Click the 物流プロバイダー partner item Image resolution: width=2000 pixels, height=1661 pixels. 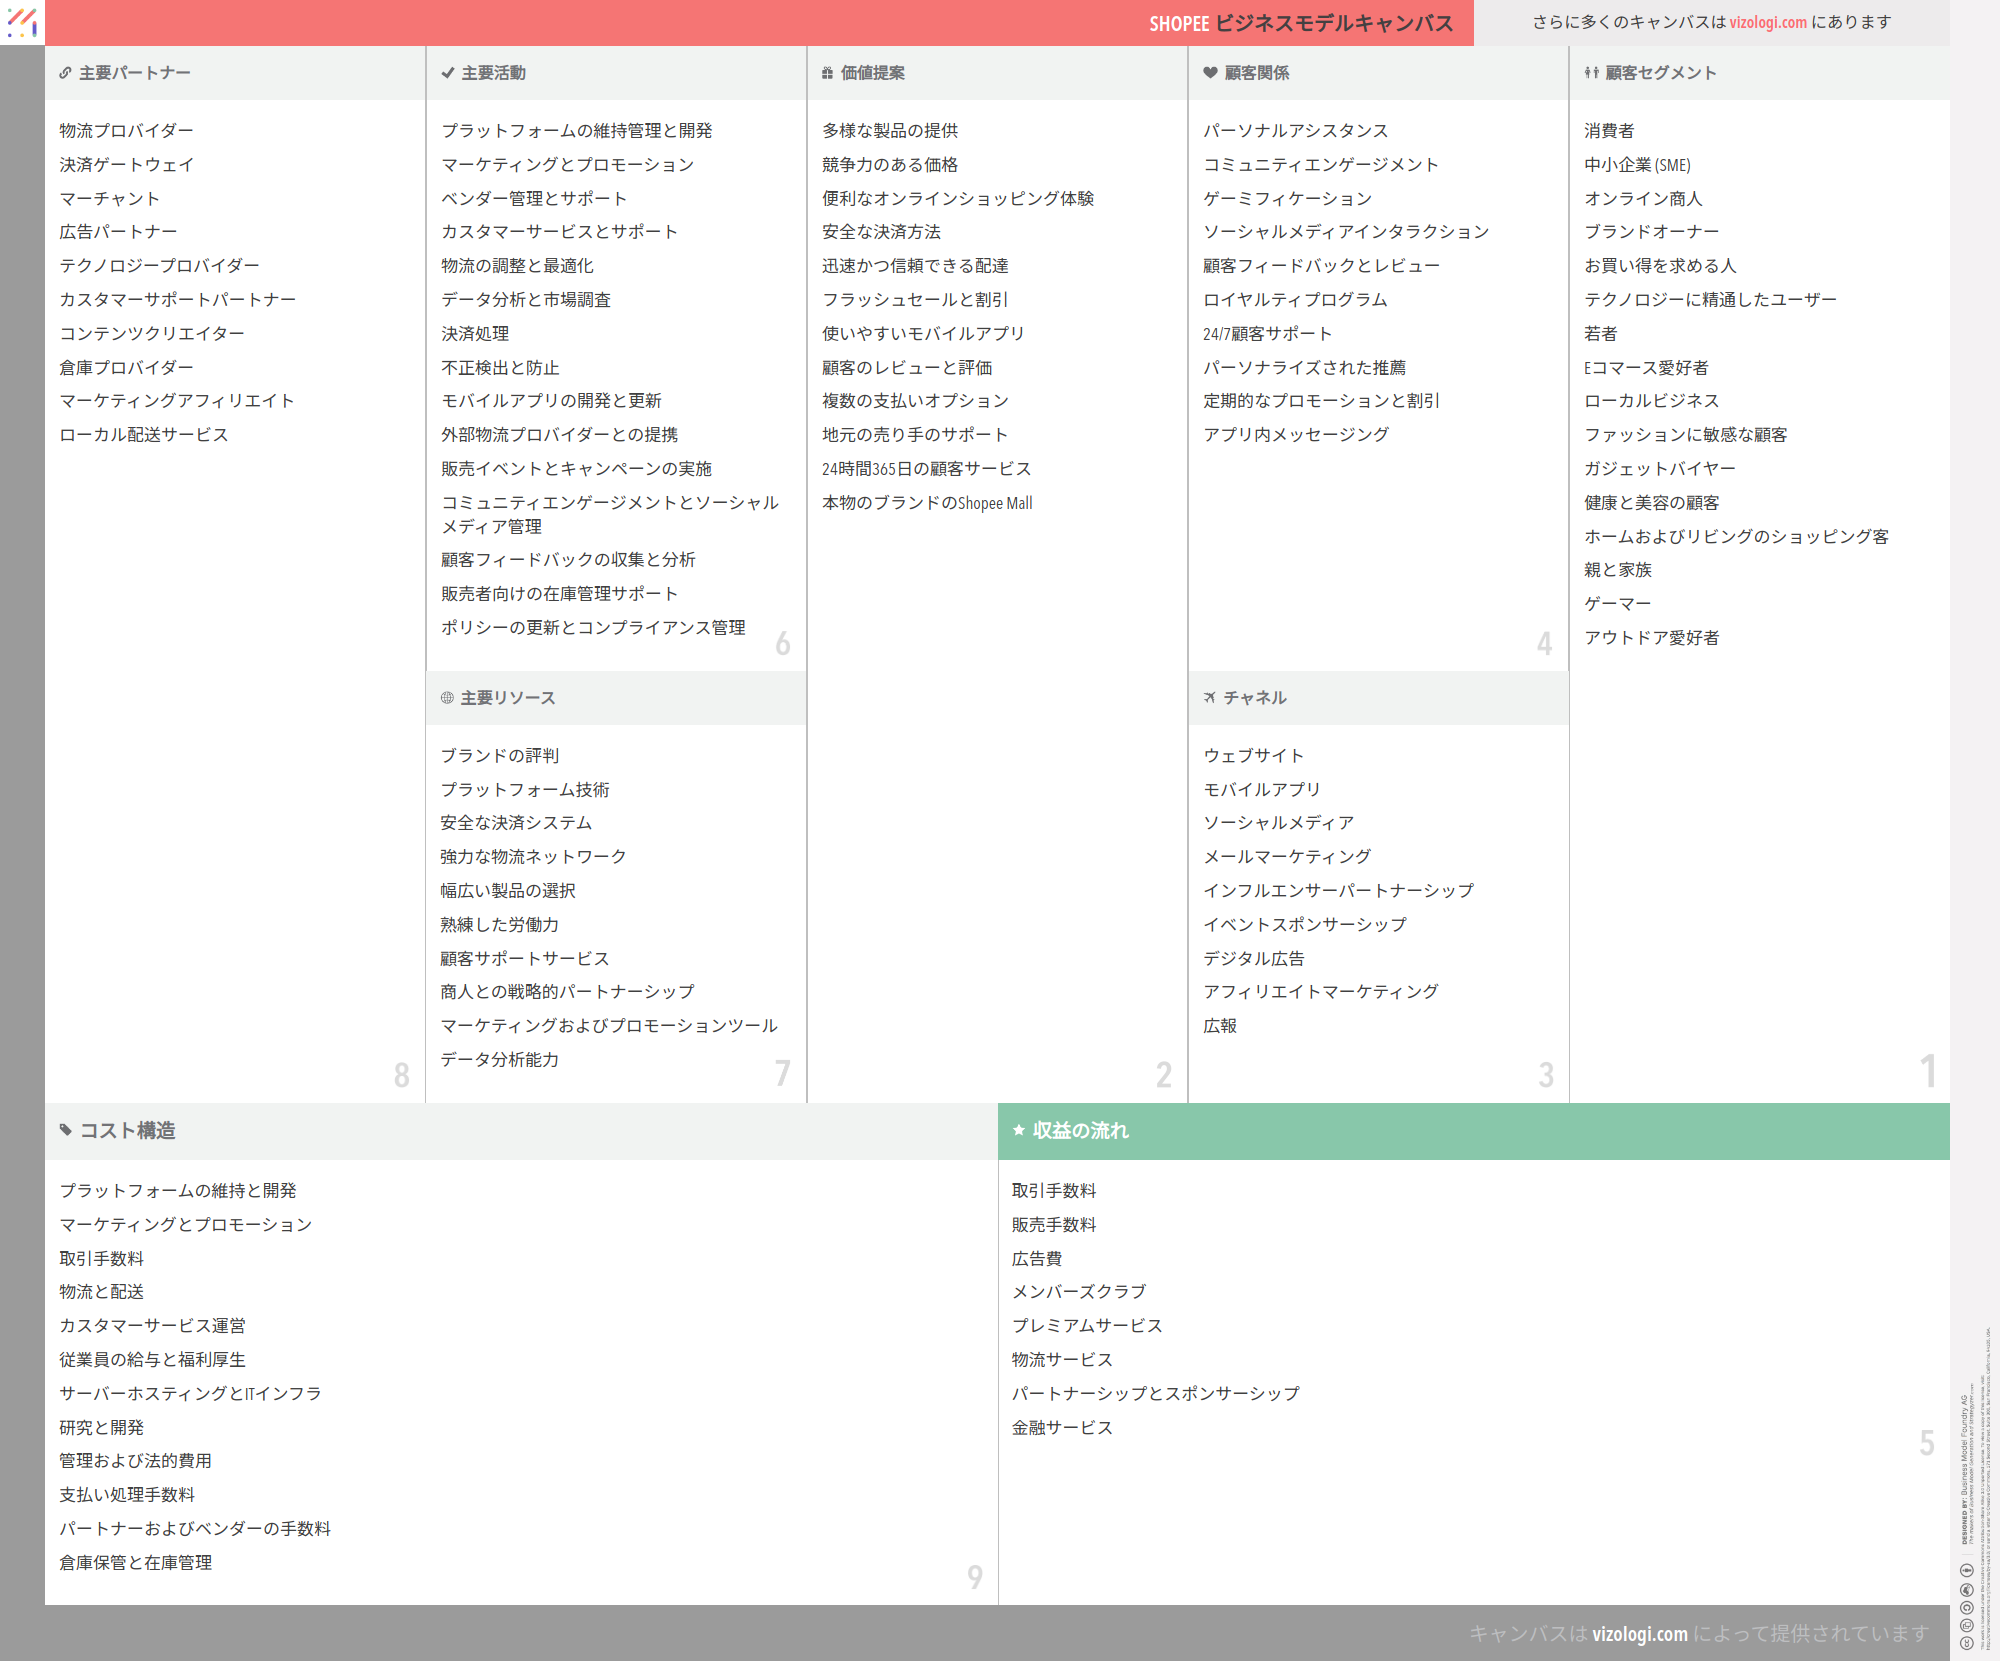pyautogui.click(x=126, y=131)
